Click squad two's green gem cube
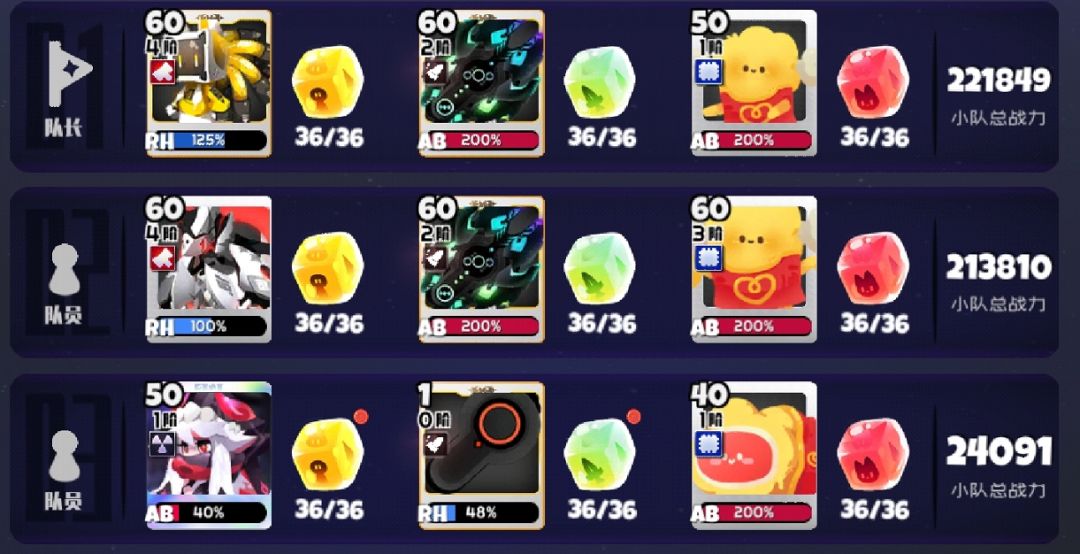 599,267
